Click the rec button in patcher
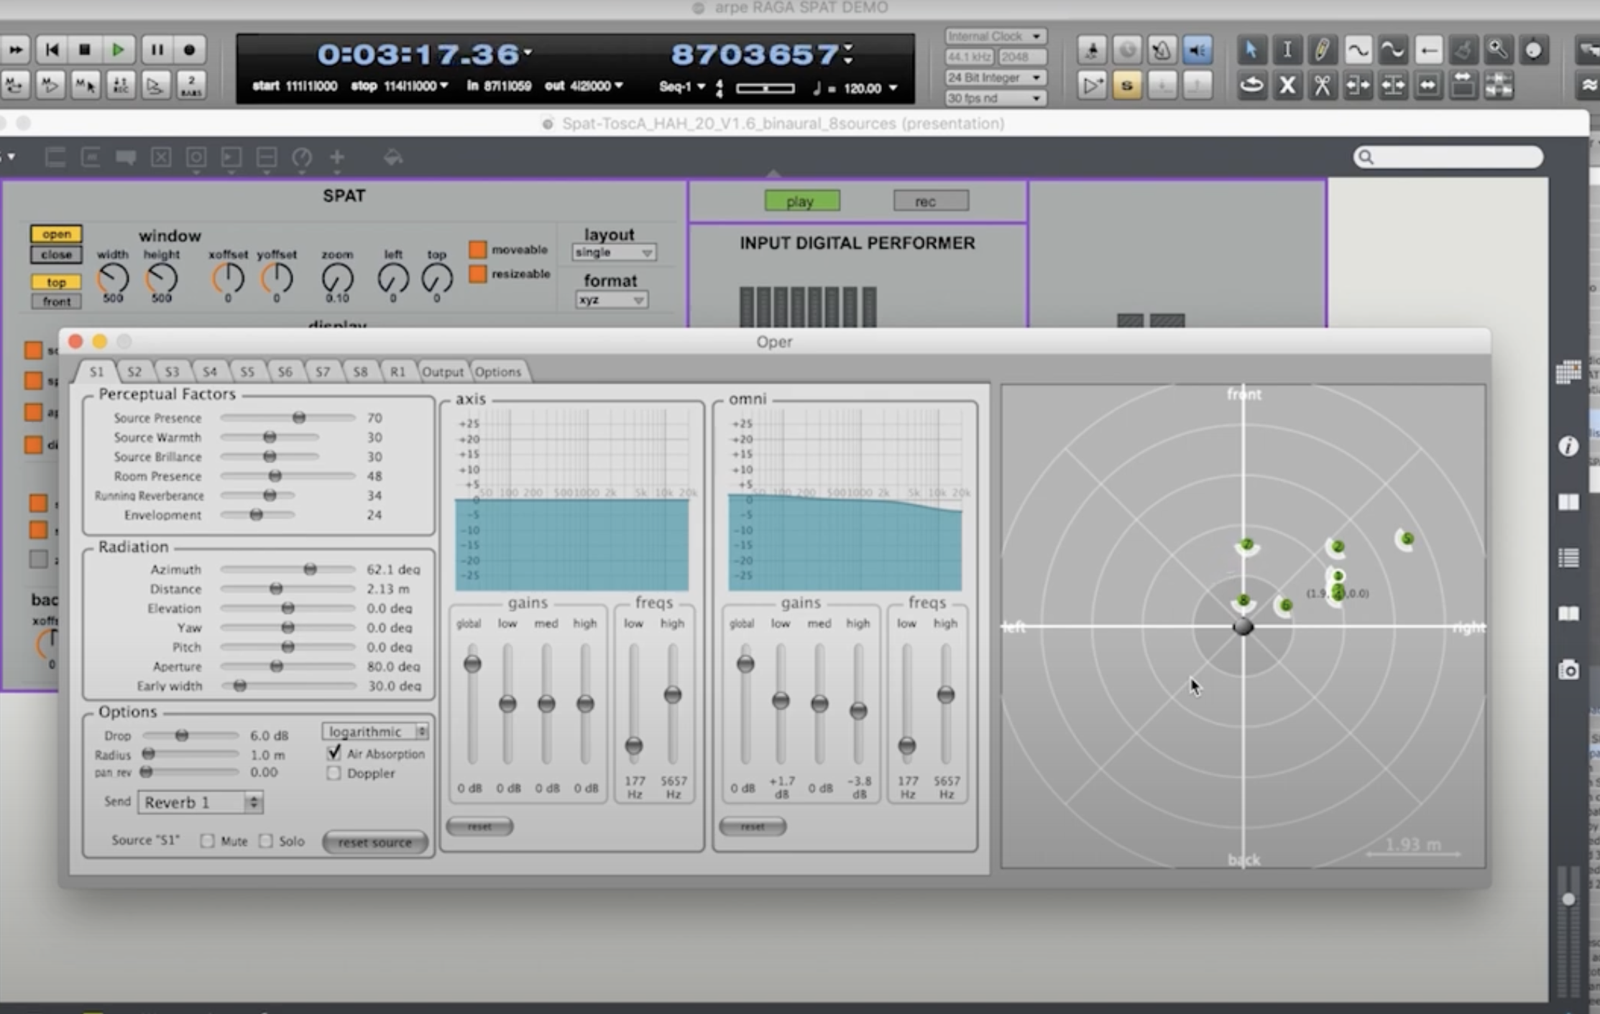The width and height of the screenshot is (1600, 1014). pyautogui.click(x=931, y=201)
